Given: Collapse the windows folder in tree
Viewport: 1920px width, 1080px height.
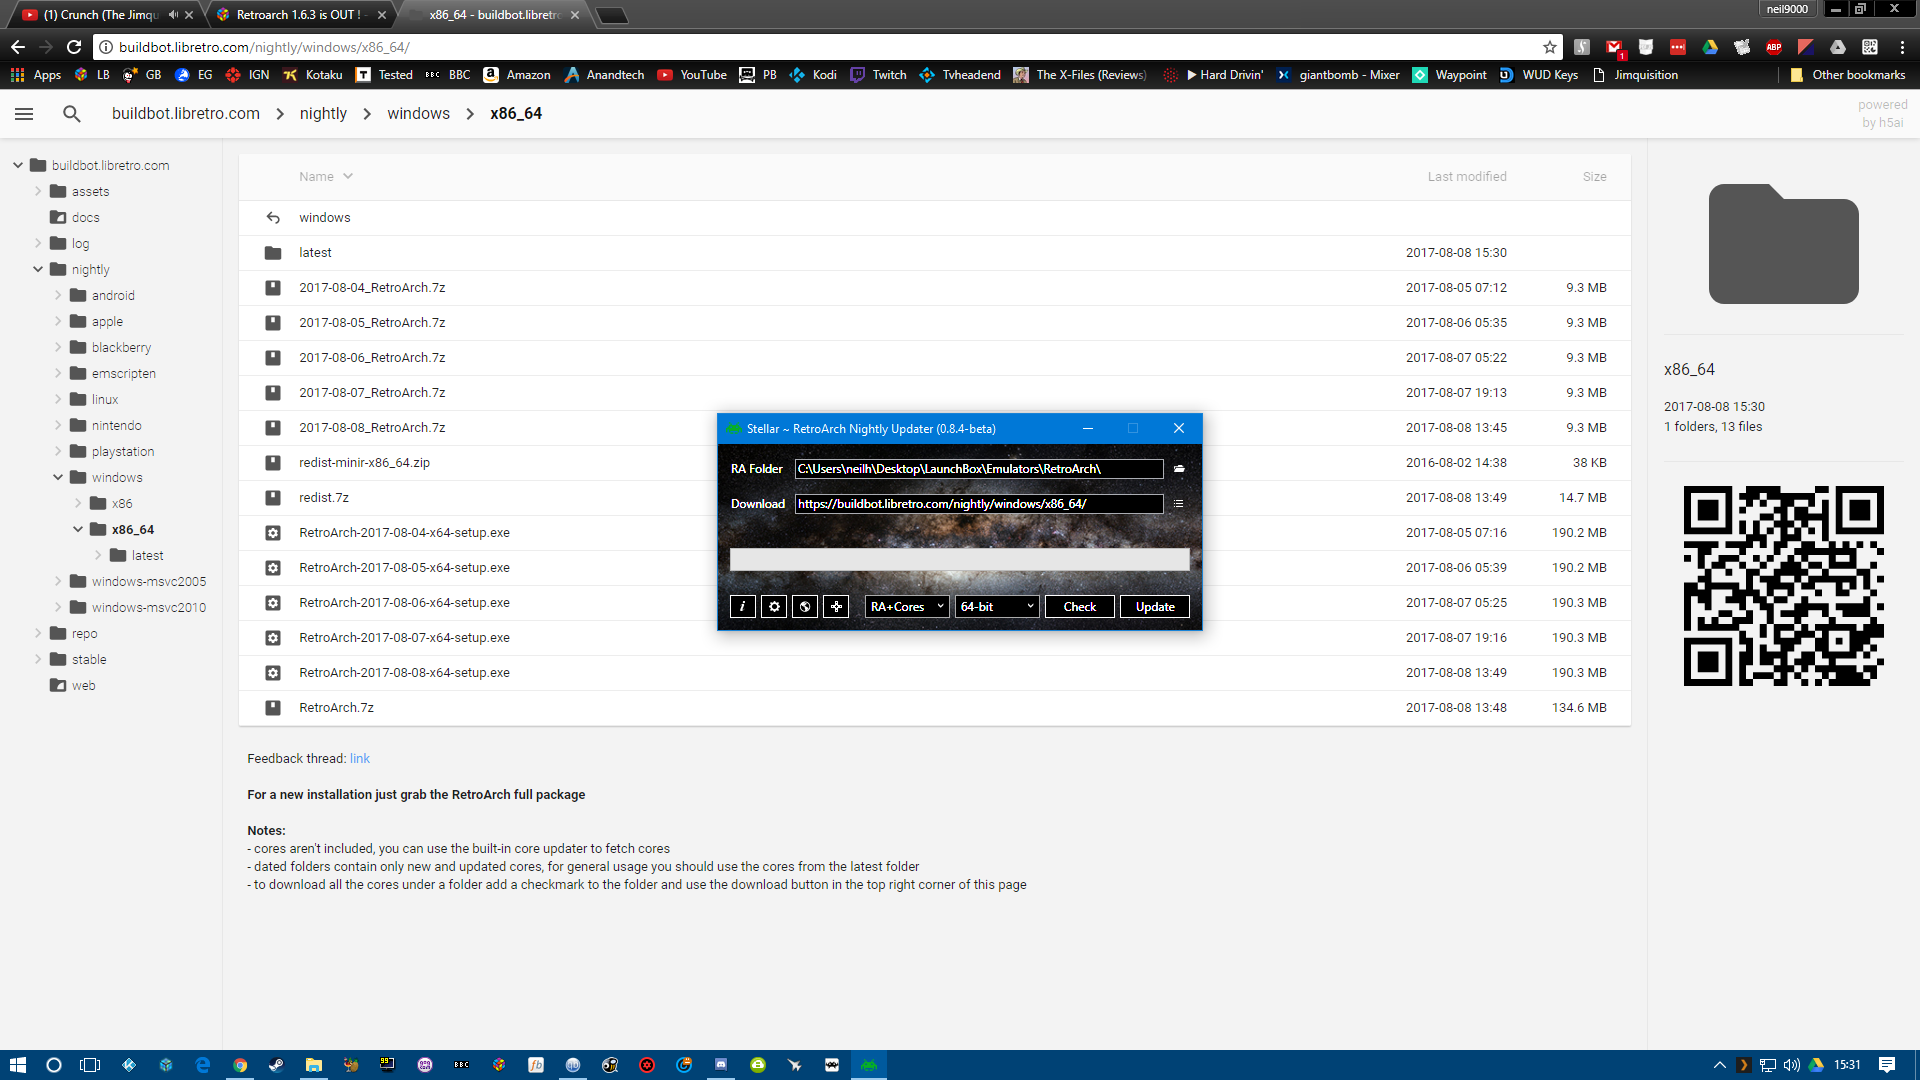Looking at the screenshot, I should pos(58,477).
